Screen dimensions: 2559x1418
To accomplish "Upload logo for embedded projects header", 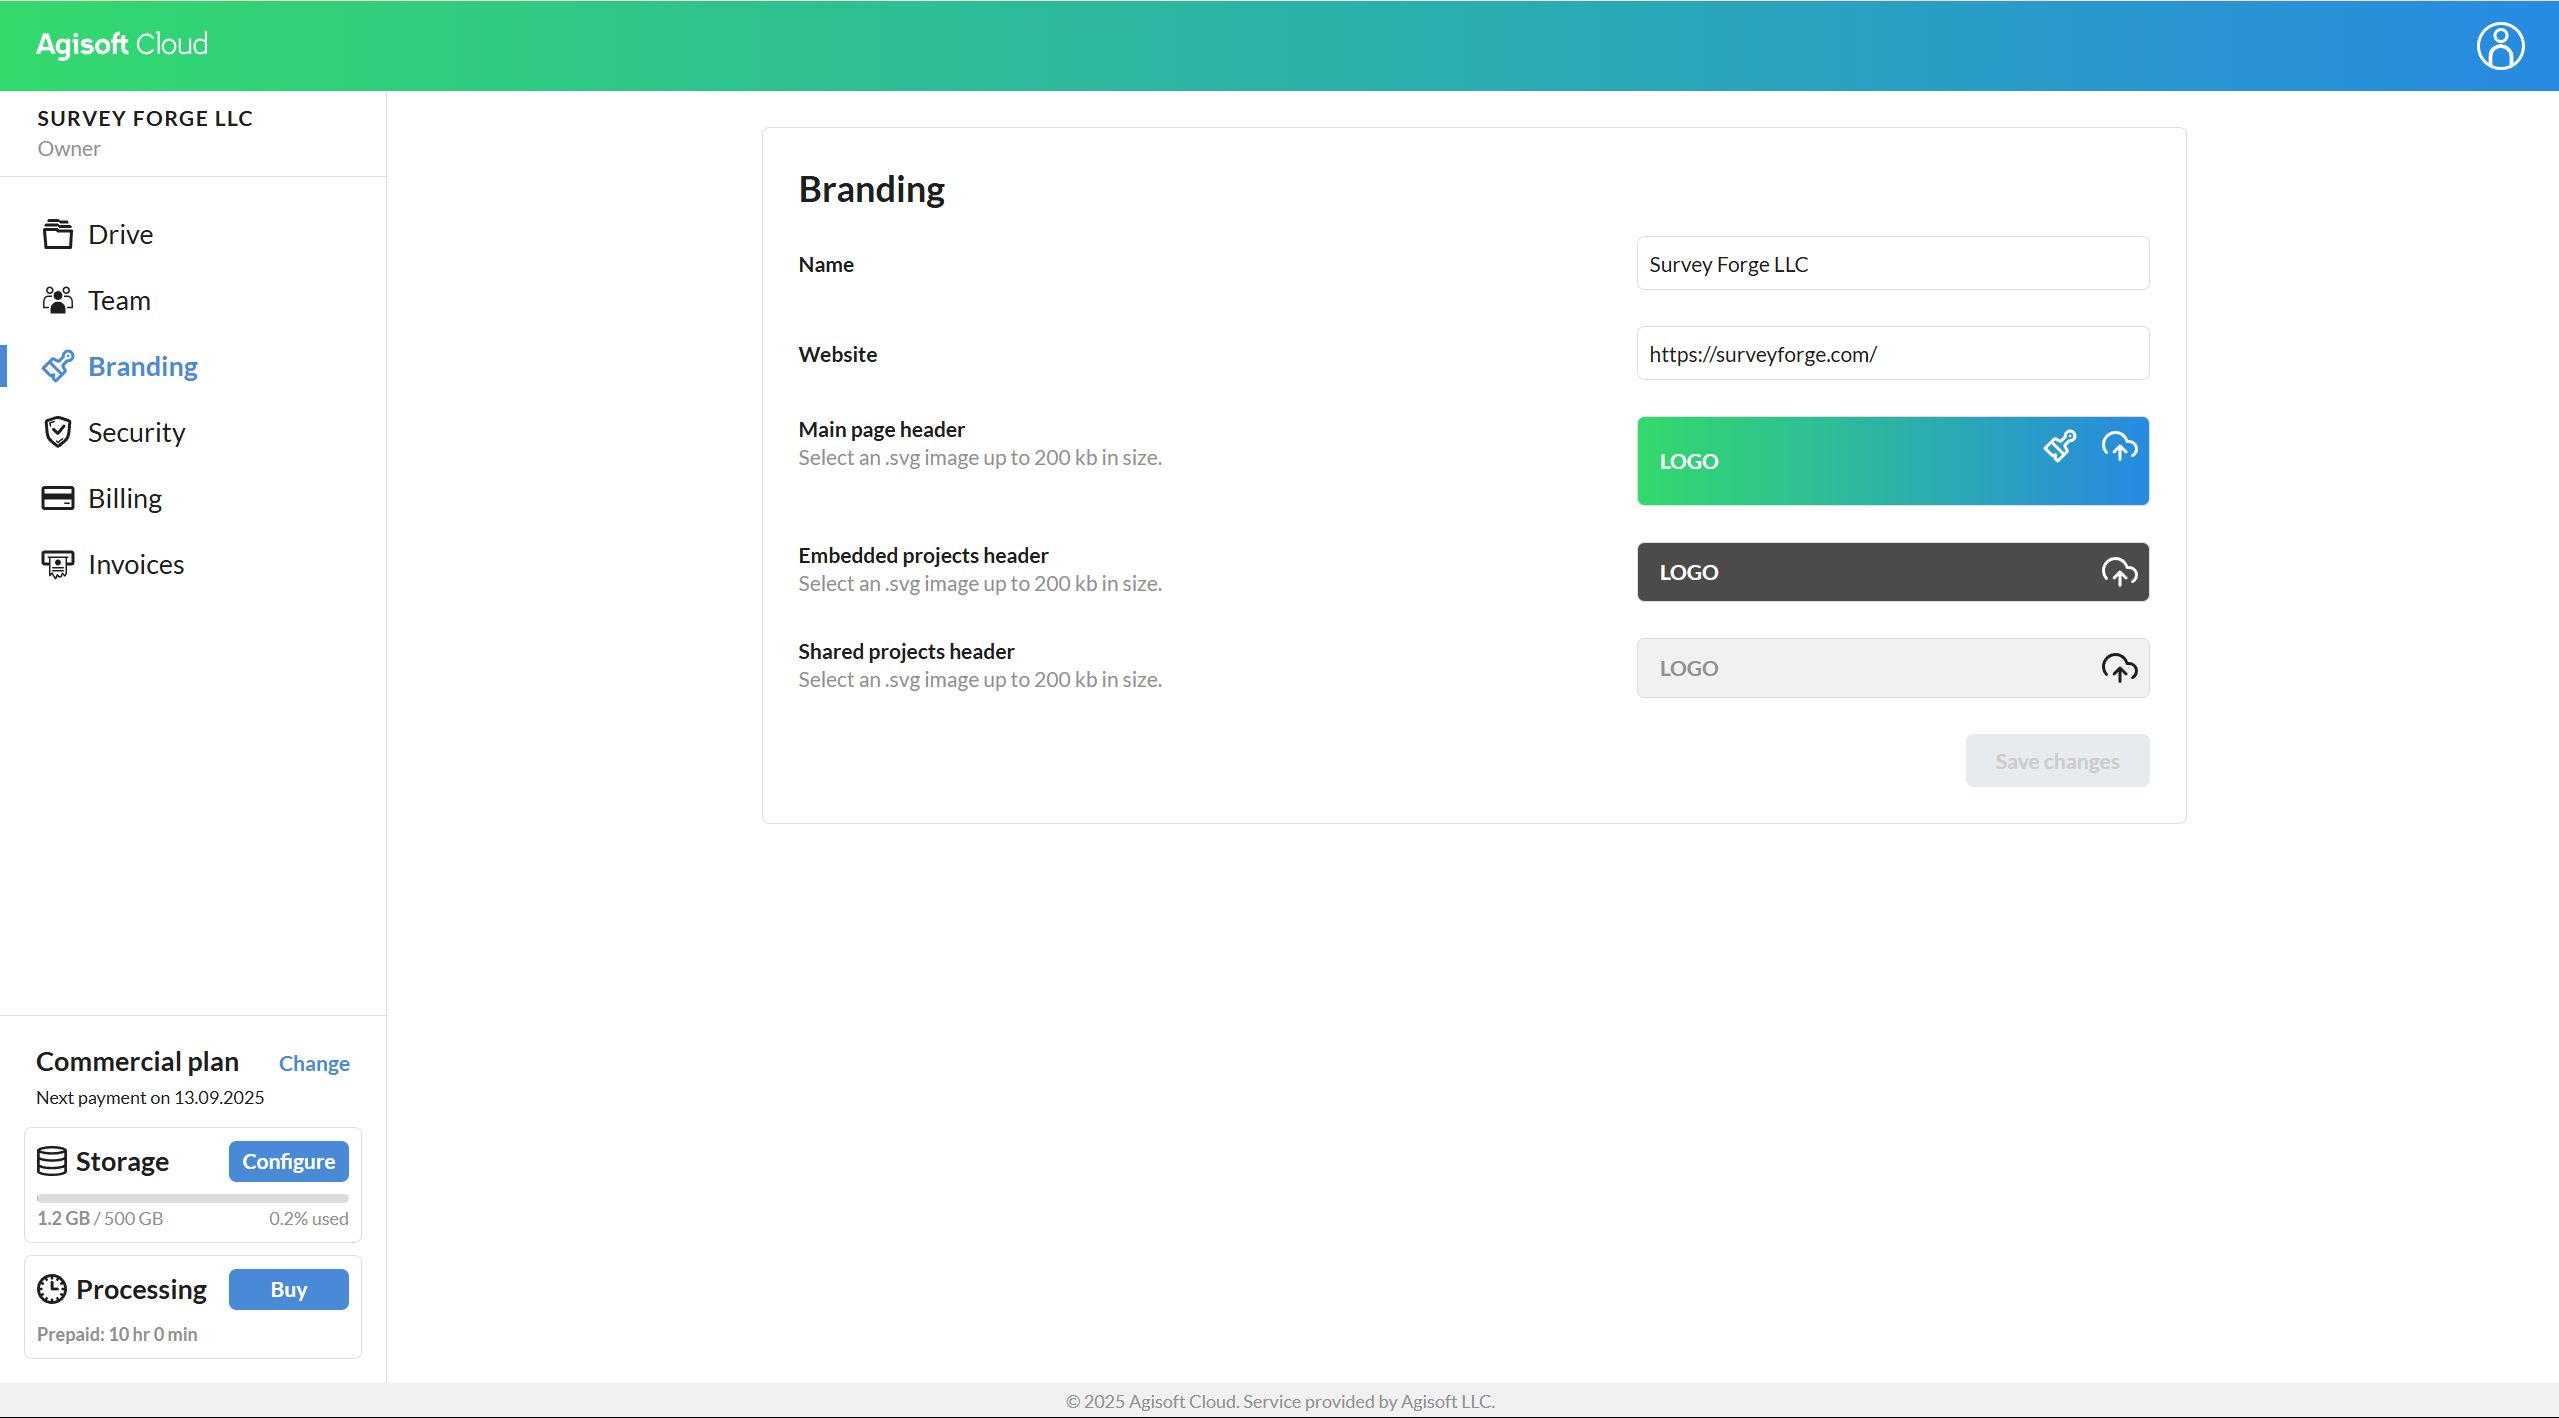I will 2119,572.
